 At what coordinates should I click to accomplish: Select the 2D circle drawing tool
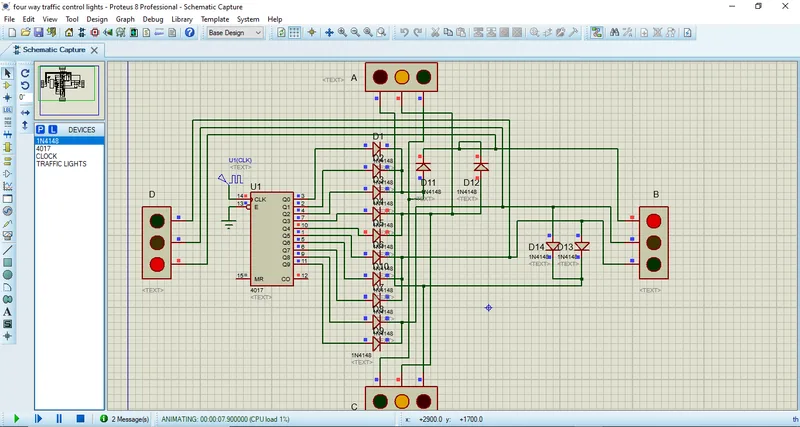click(7, 274)
